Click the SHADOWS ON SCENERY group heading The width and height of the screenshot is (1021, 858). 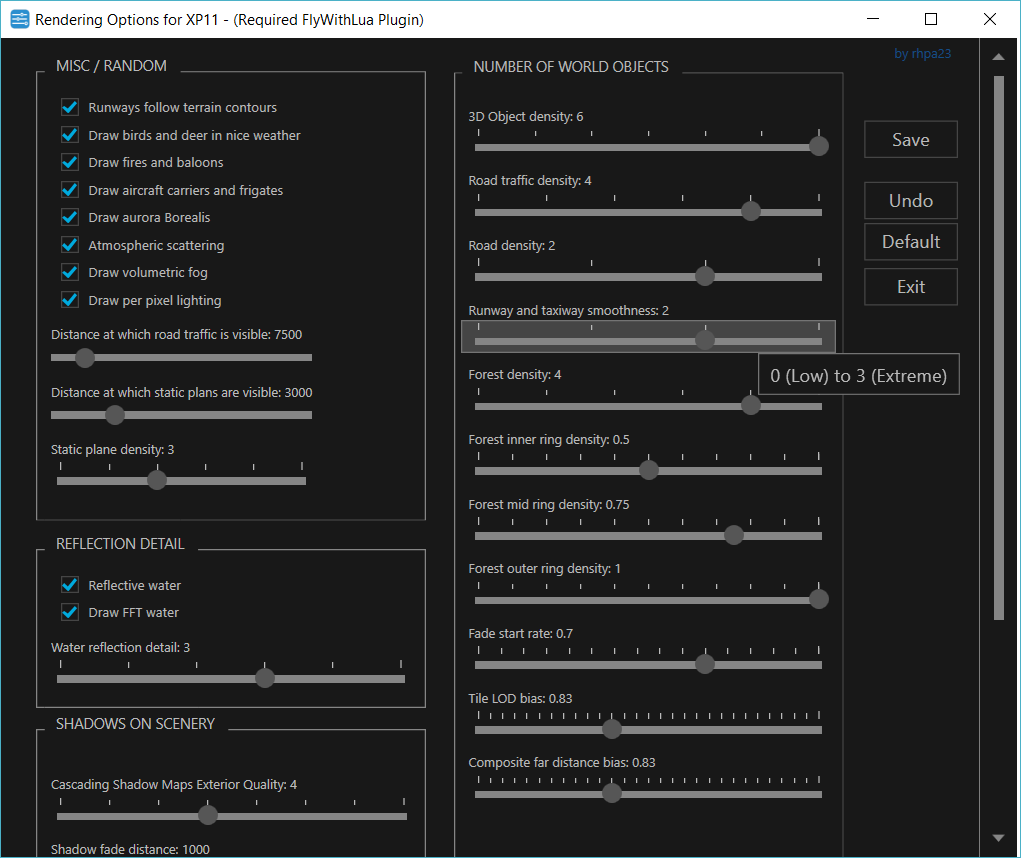135,724
